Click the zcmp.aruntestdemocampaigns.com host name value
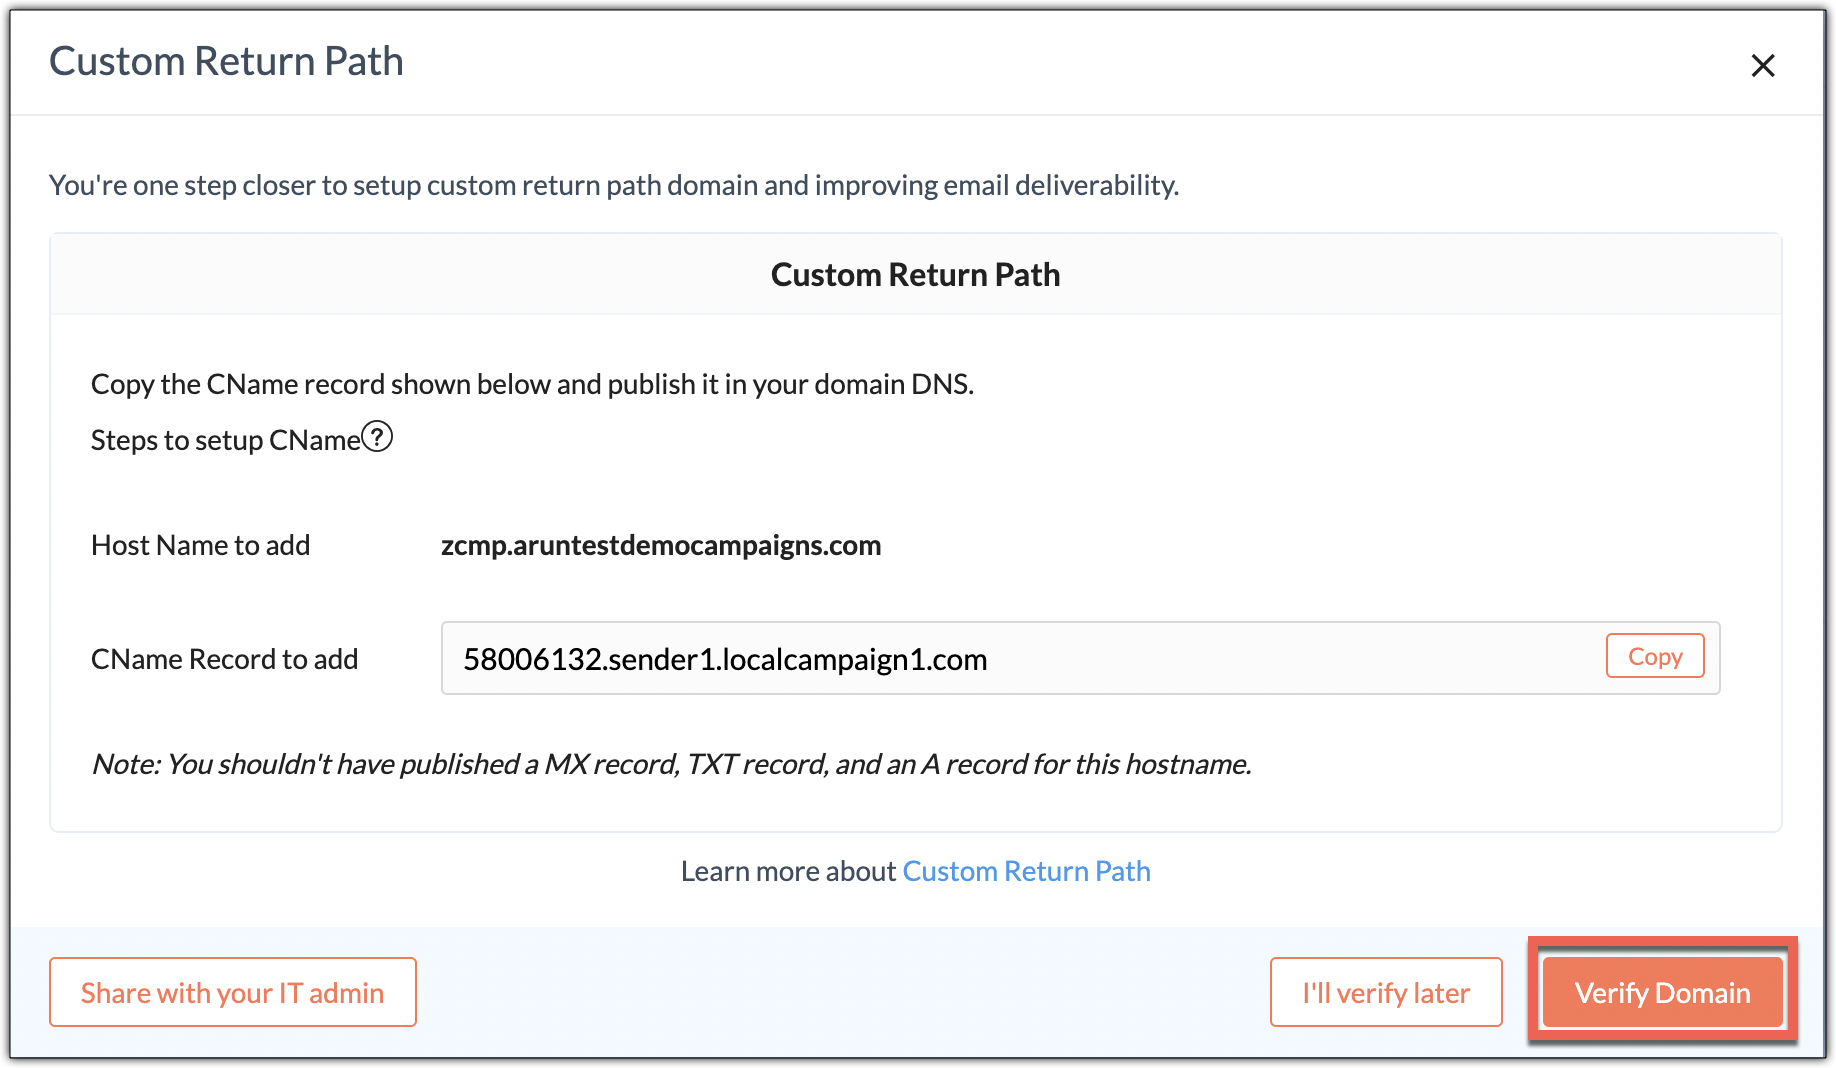The image size is (1836, 1068). (x=661, y=545)
